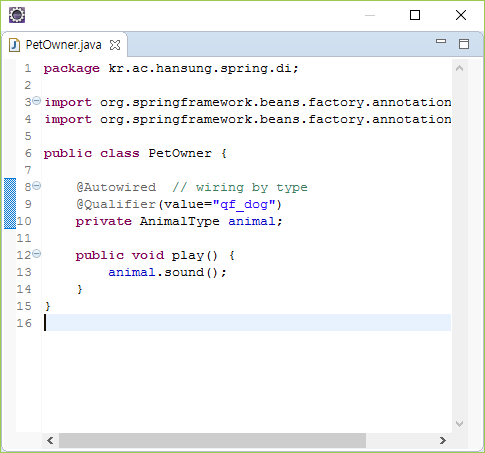Click the field name "animal;" on line 10
Image resolution: width=485 pixels, height=453 pixels.
point(255,221)
